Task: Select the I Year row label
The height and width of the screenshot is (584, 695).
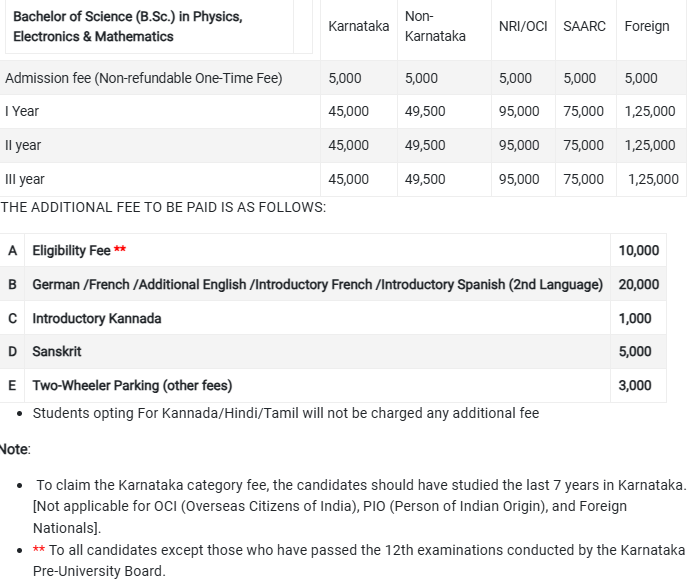Action: coord(22,111)
